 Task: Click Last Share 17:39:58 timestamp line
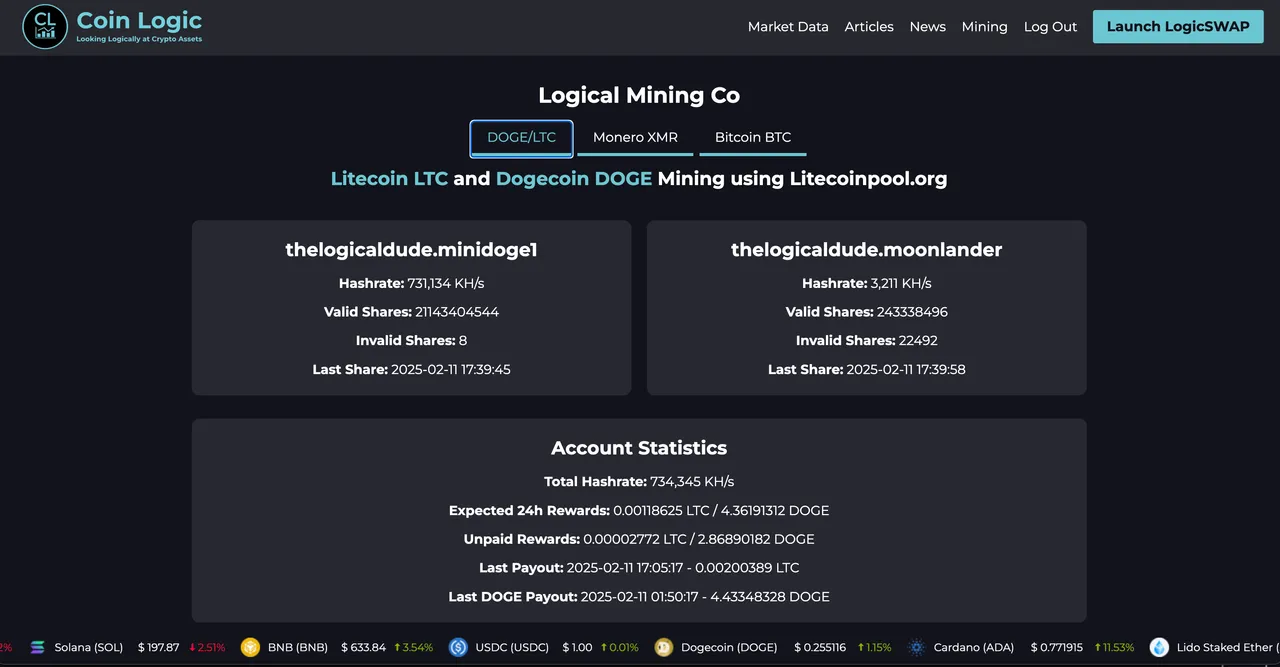[866, 370]
